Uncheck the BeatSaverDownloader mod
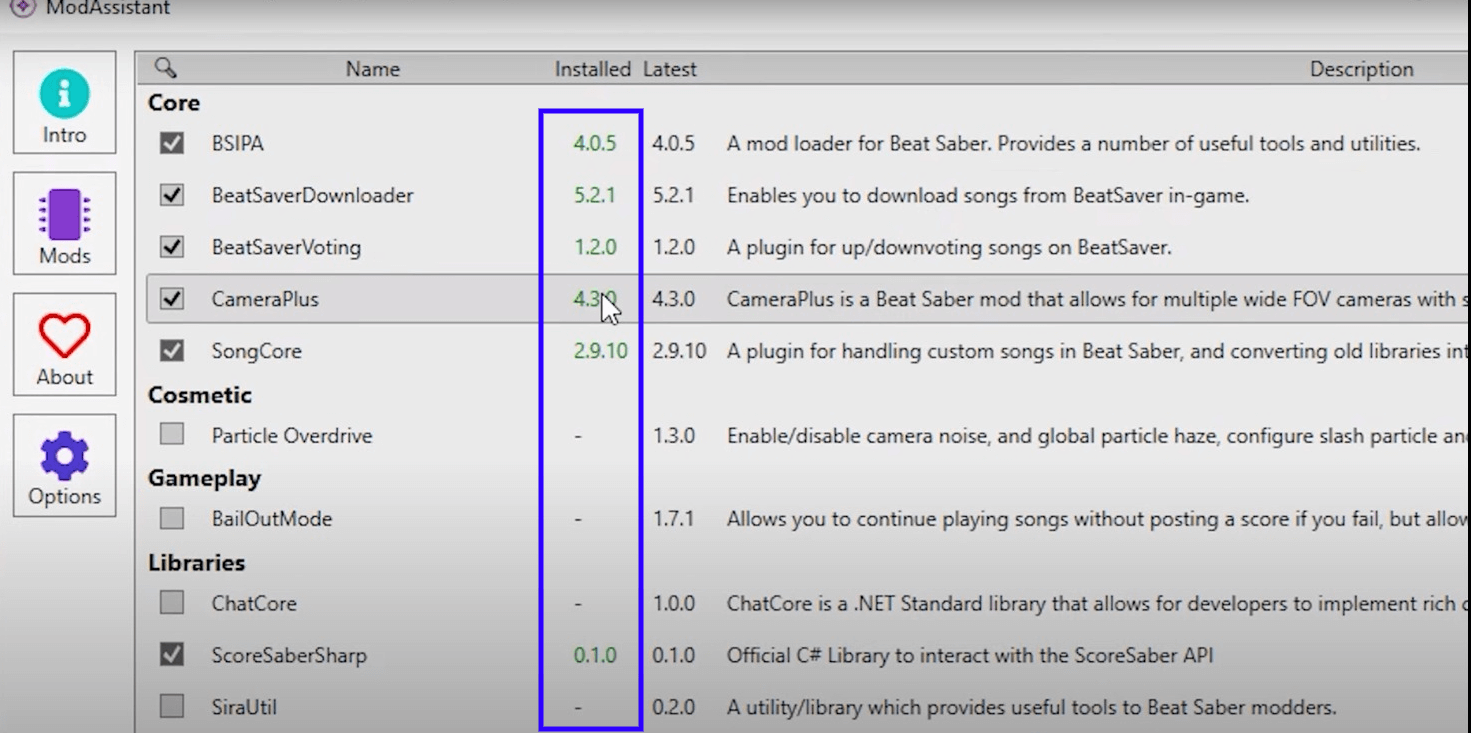Image resolution: width=1471 pixels, height=733 pixels. (172, 195)
